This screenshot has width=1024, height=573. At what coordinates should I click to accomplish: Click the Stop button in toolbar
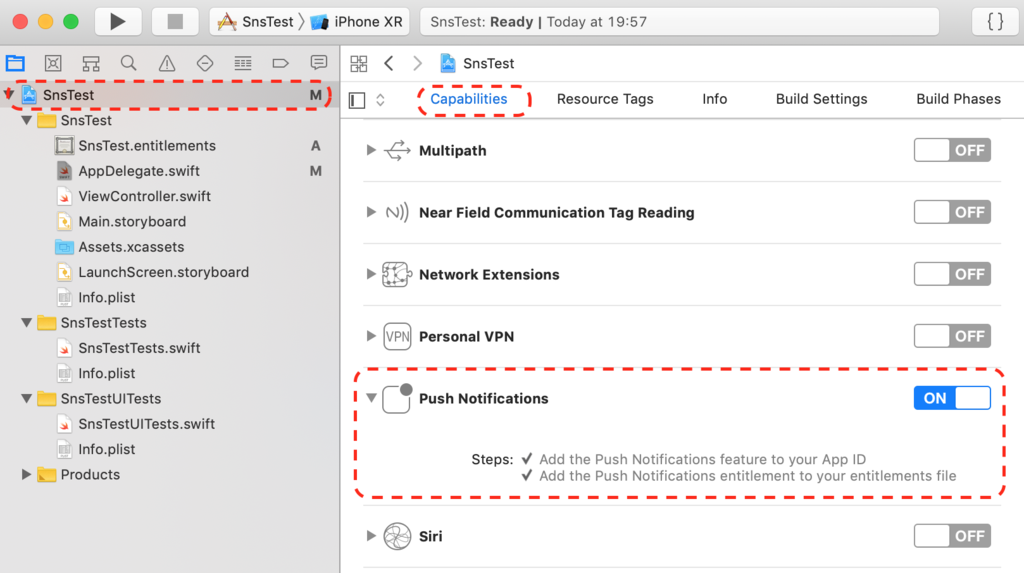pyautogui.click(x=175, y=22)
